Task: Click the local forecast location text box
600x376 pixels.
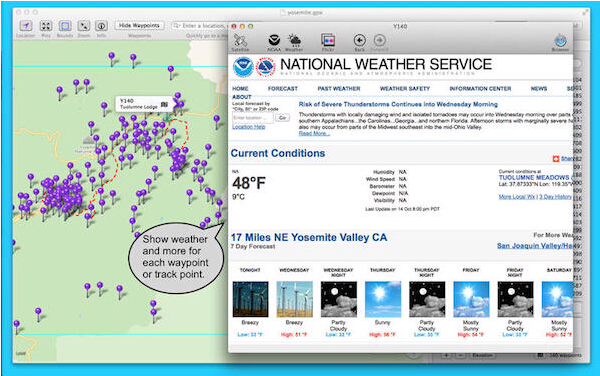Action: (253, 118)
